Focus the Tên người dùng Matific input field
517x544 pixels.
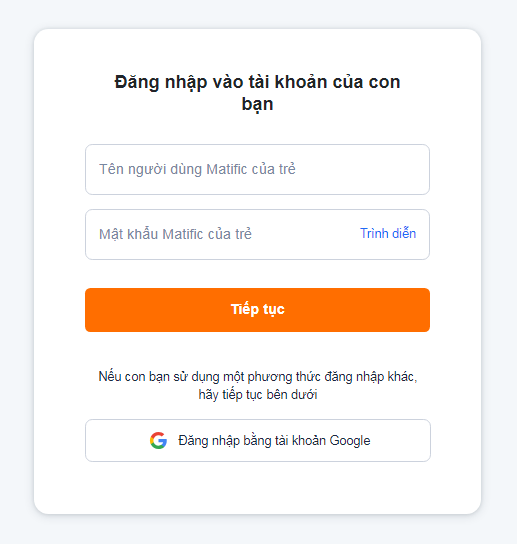(x=257, y=170)
